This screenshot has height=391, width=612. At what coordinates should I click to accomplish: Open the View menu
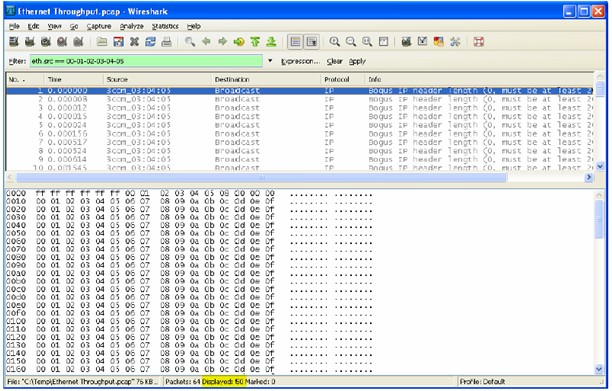(x=54, y=26)
